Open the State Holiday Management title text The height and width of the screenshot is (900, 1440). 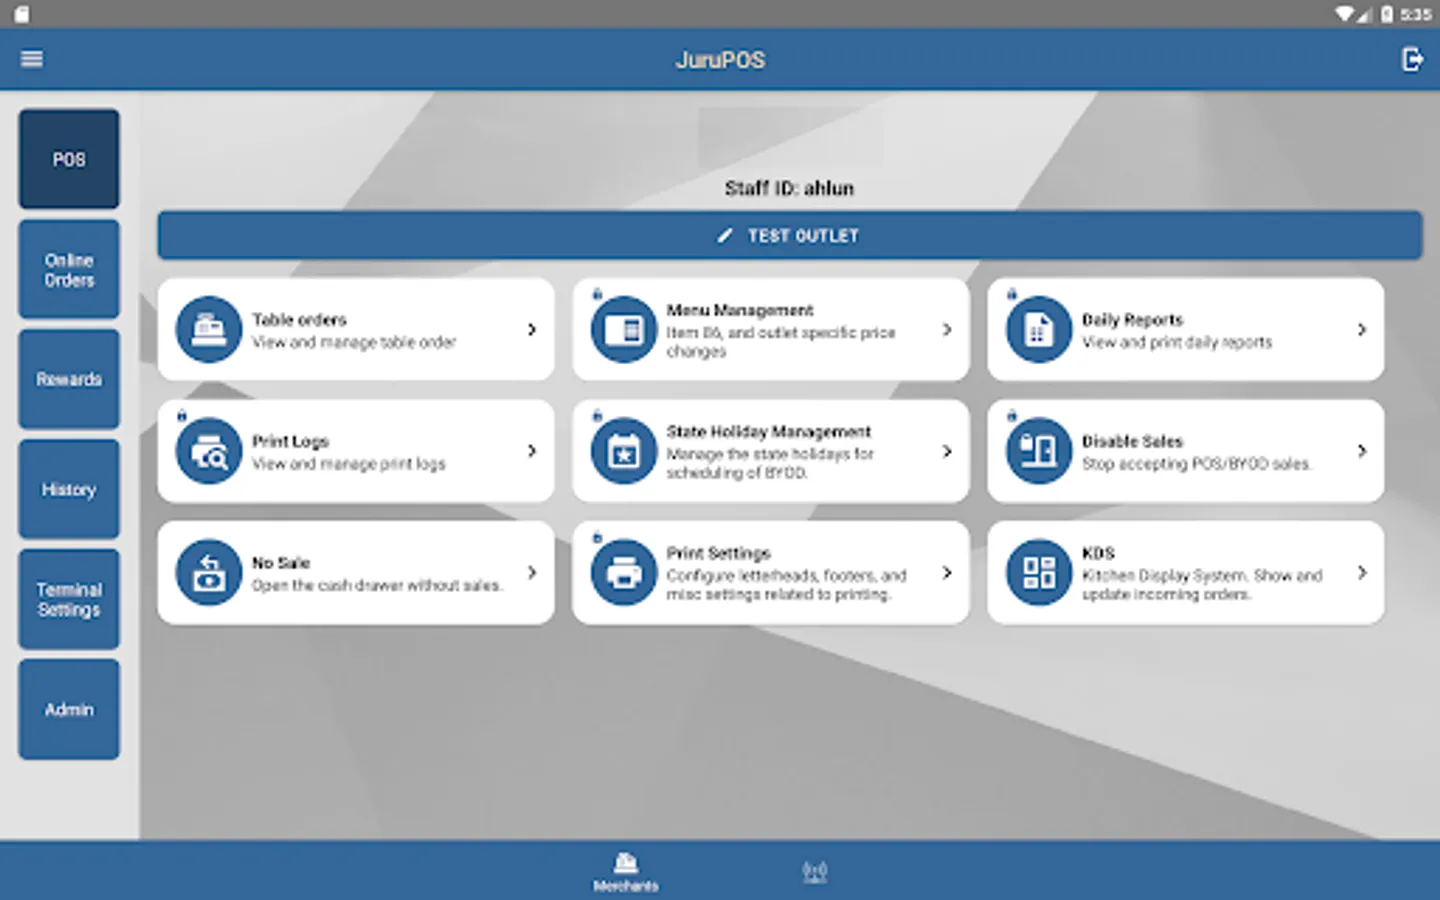[x=769, y=432]
